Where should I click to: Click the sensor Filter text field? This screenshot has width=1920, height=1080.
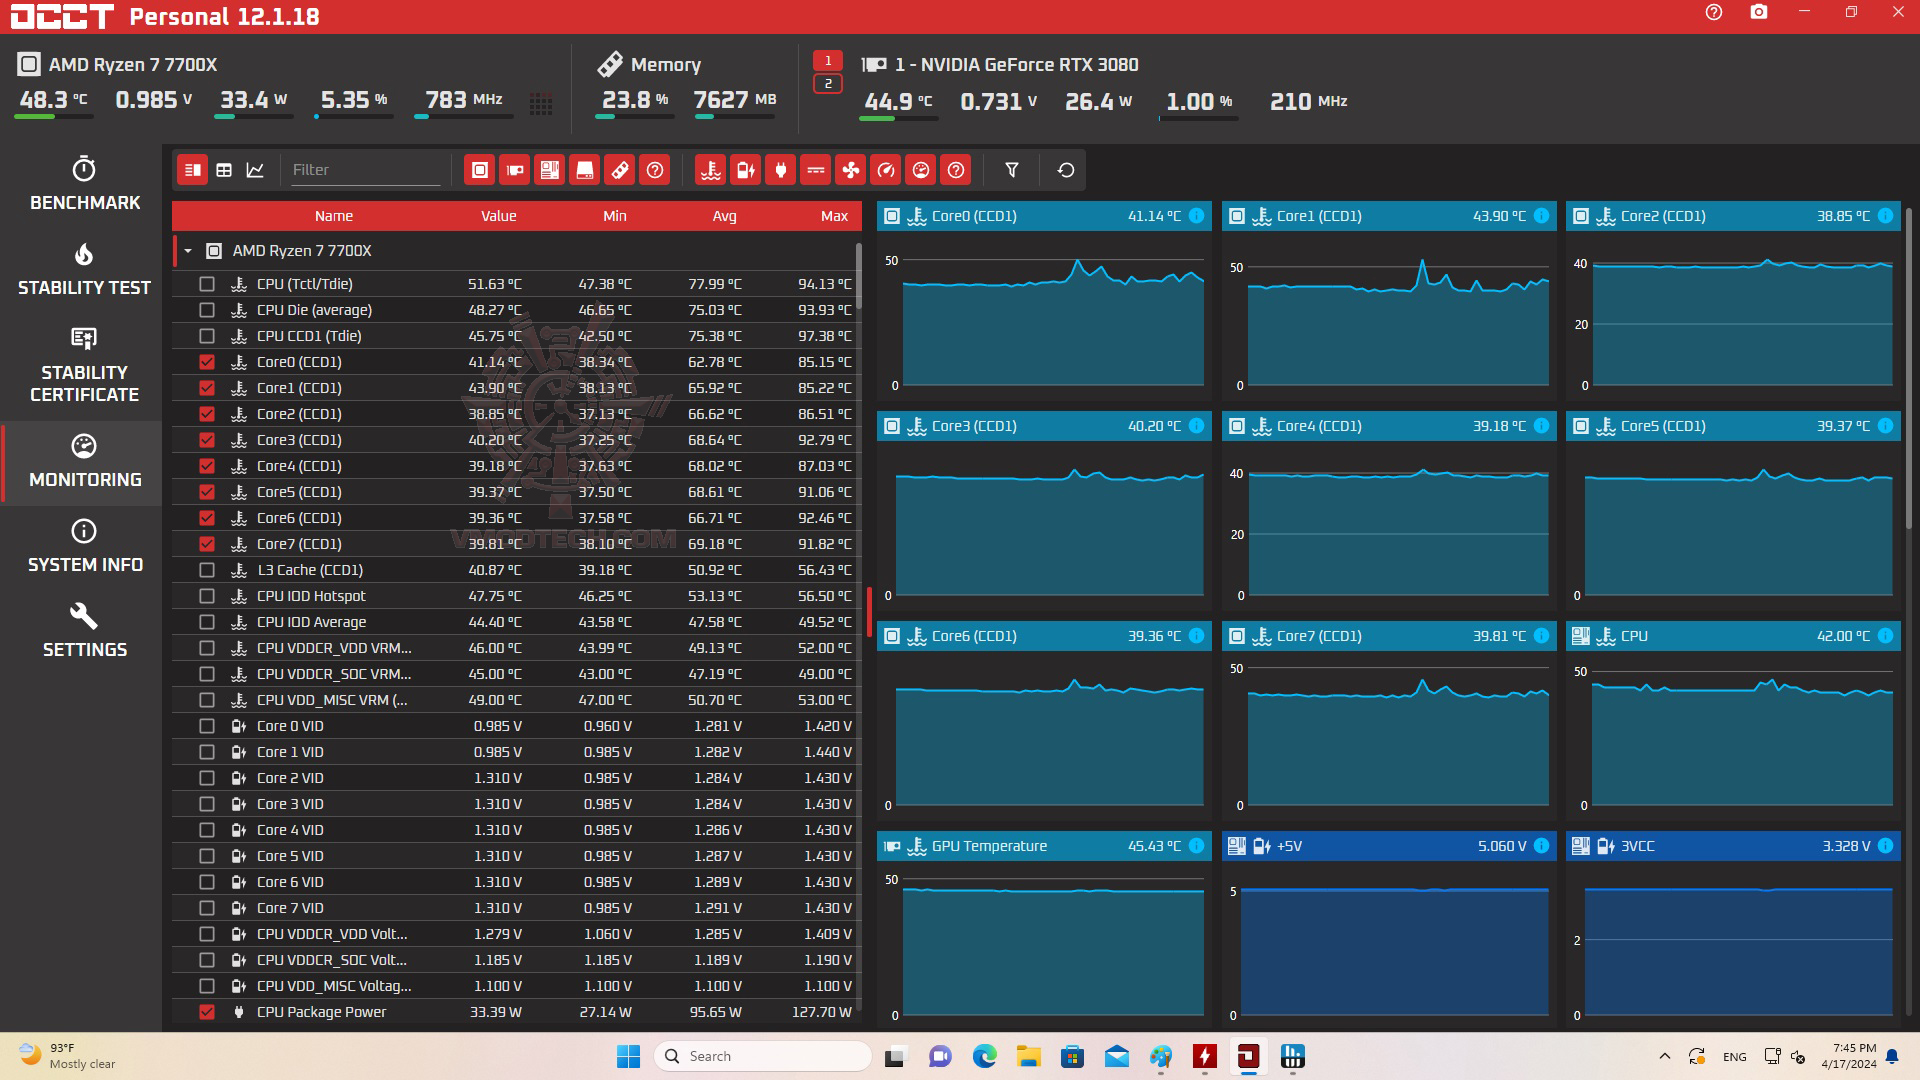364,170
